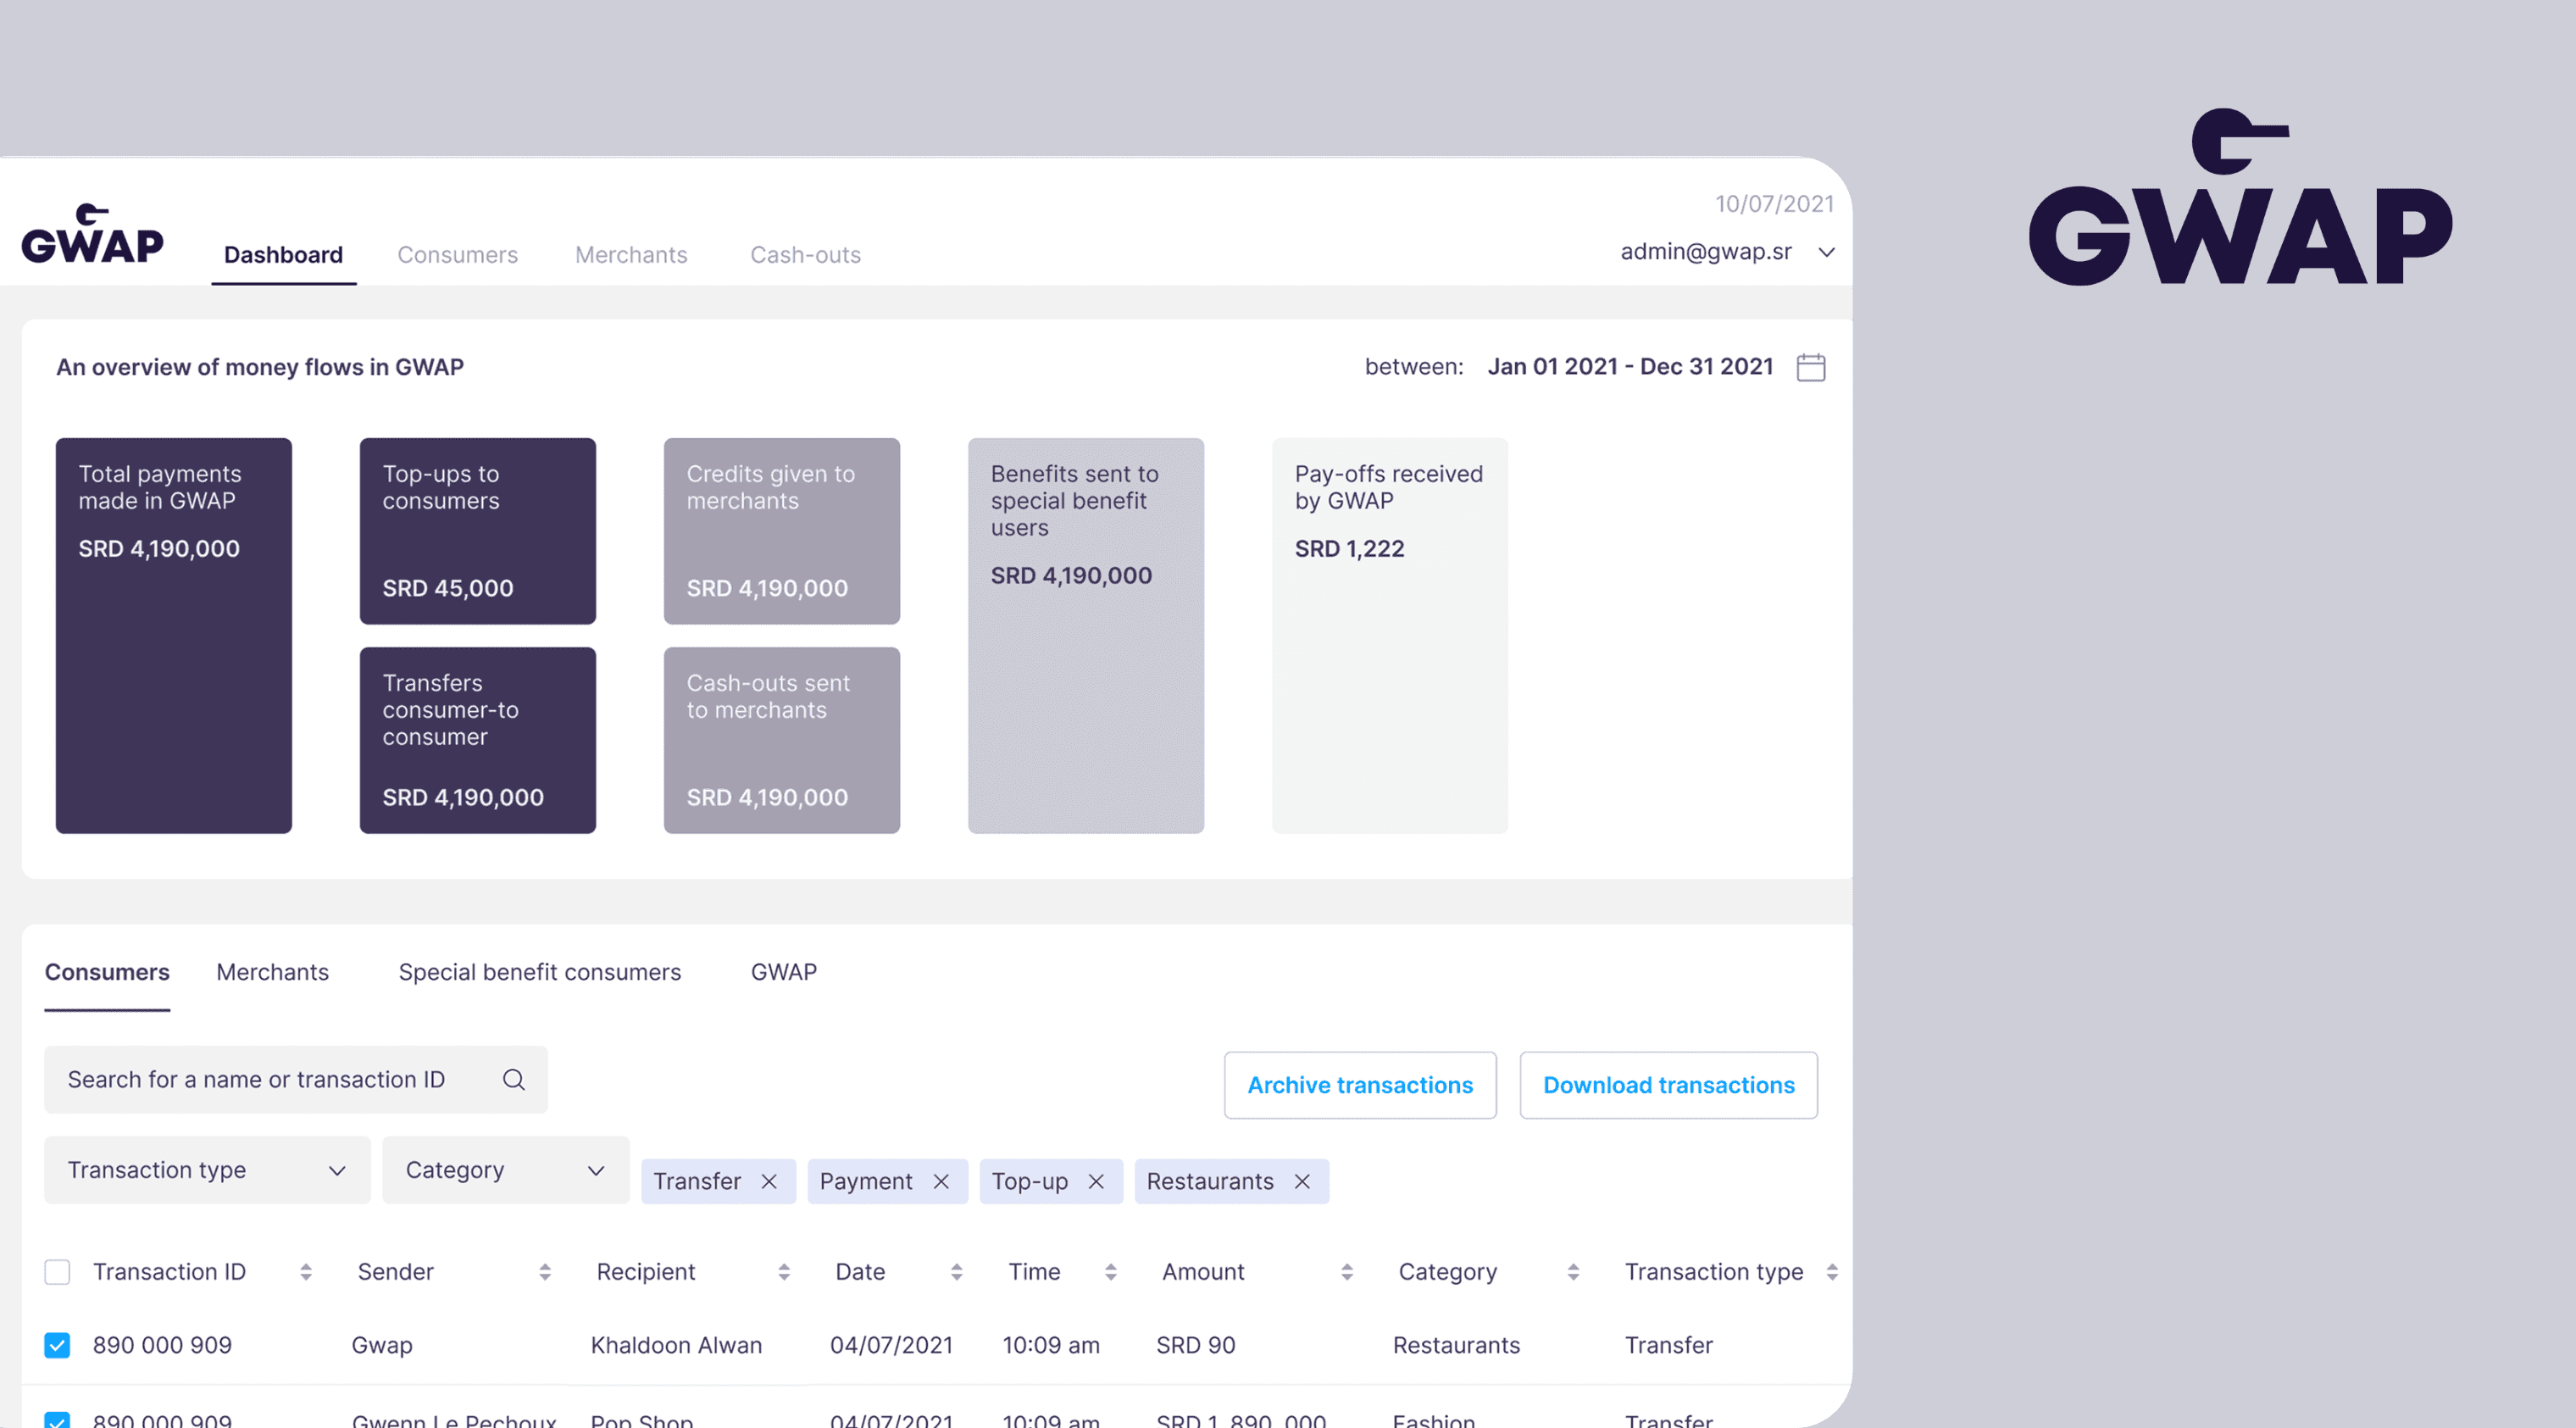Expand the Category filter dropdown
2576x1428 pixels.
pyautogui.click(x=505, y=1170)
